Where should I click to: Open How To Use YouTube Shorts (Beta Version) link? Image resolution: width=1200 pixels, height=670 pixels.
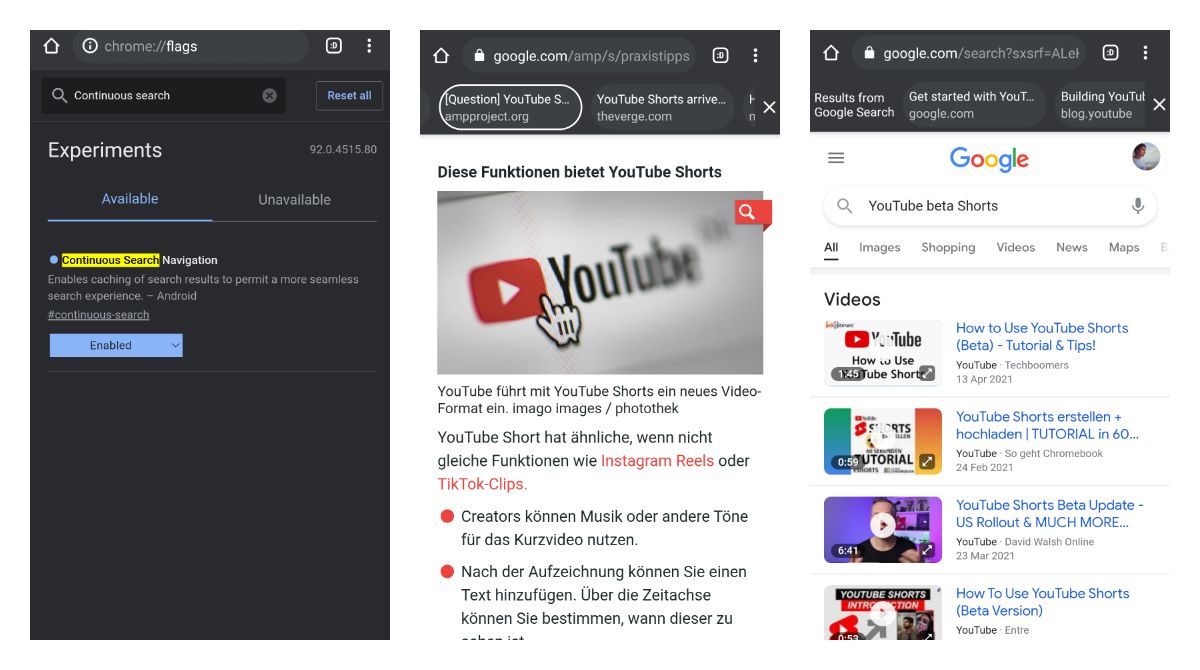point(1043,602)
